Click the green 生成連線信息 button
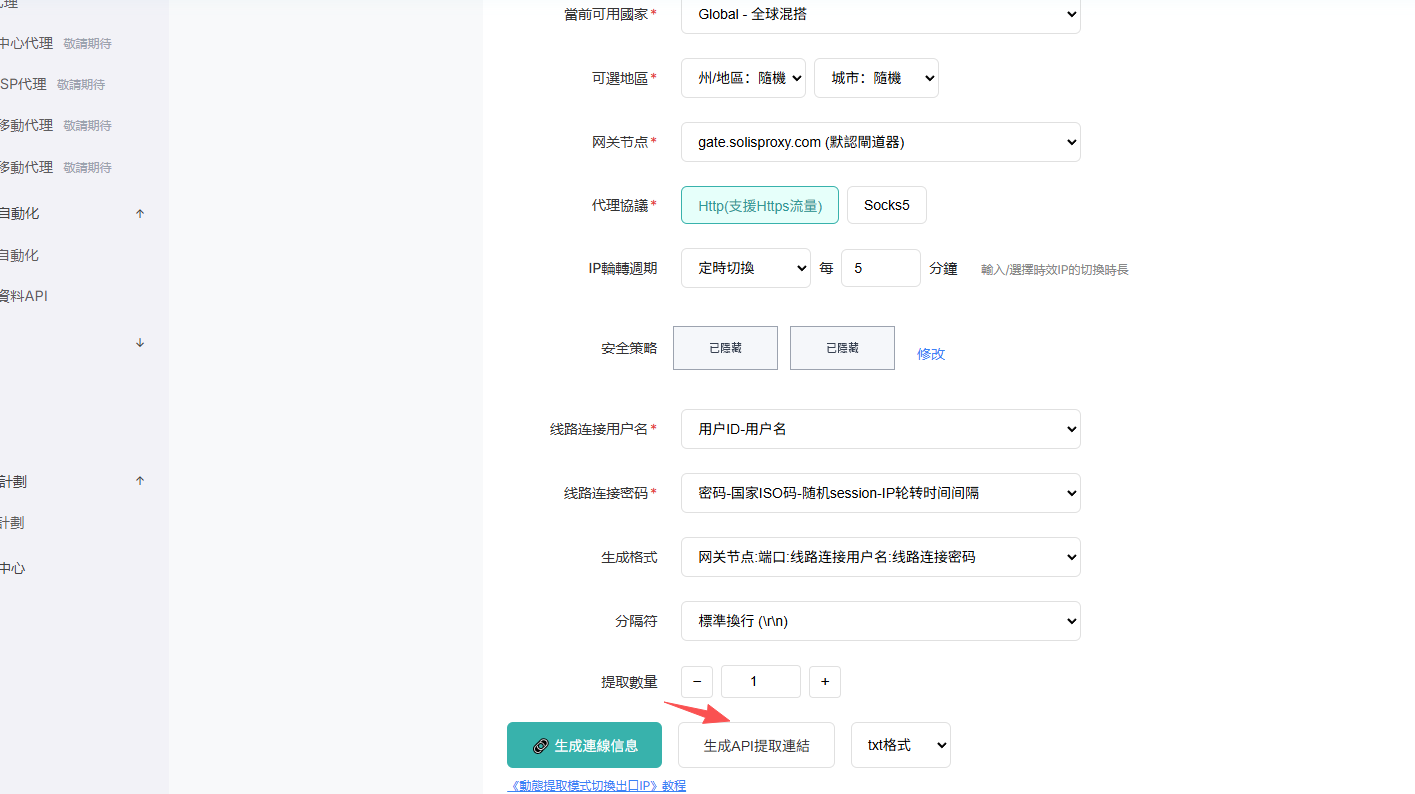Screen dimensions: 1415x794 coord(584,745)
